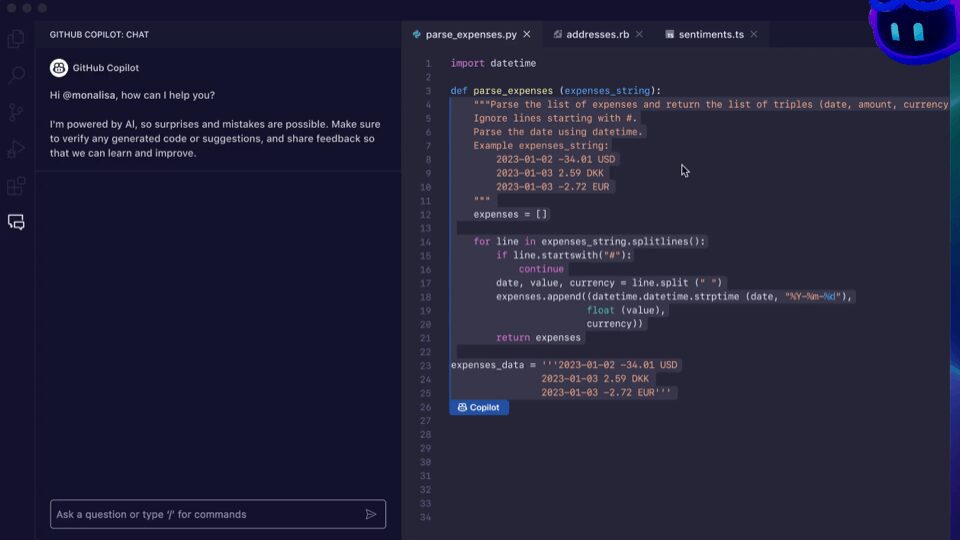Click the Ruby file icon on addresses.rb tab
This screenshot has width=960, height=540.
(557, 34)
